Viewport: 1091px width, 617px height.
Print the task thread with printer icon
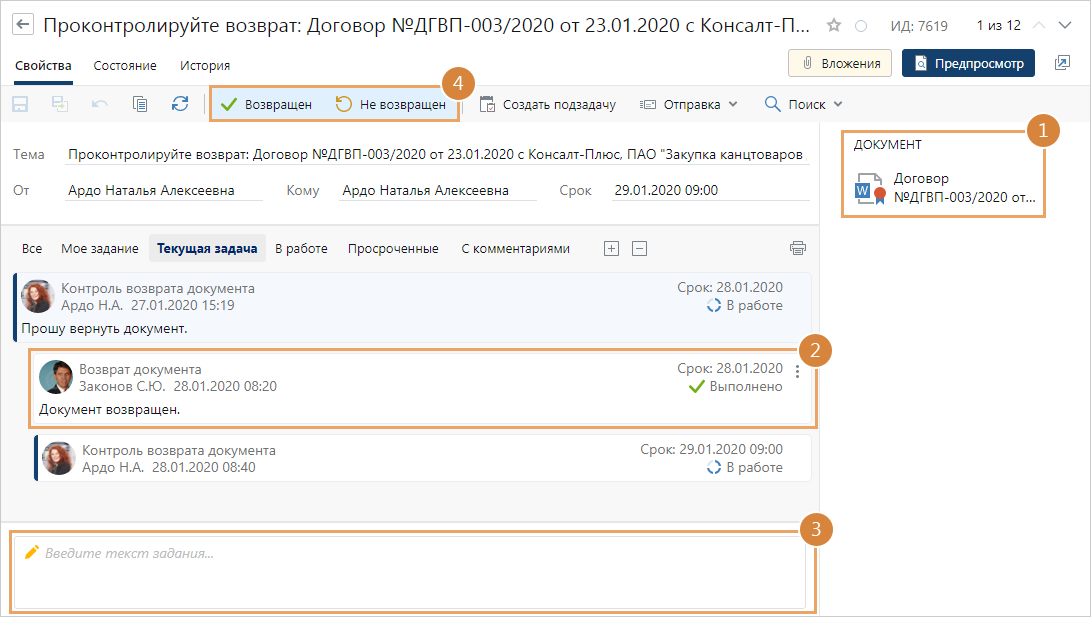point(797,248)
